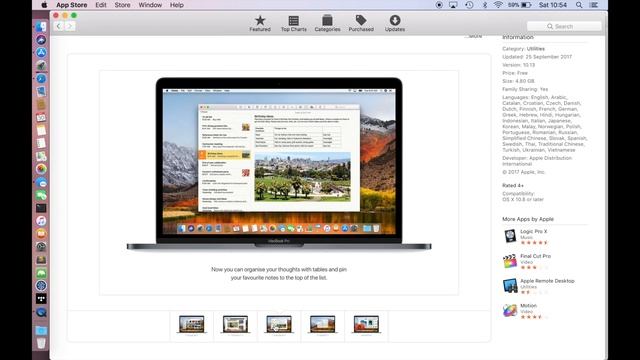
Task: Open the Store menu
Action: (x=122, y=5)
